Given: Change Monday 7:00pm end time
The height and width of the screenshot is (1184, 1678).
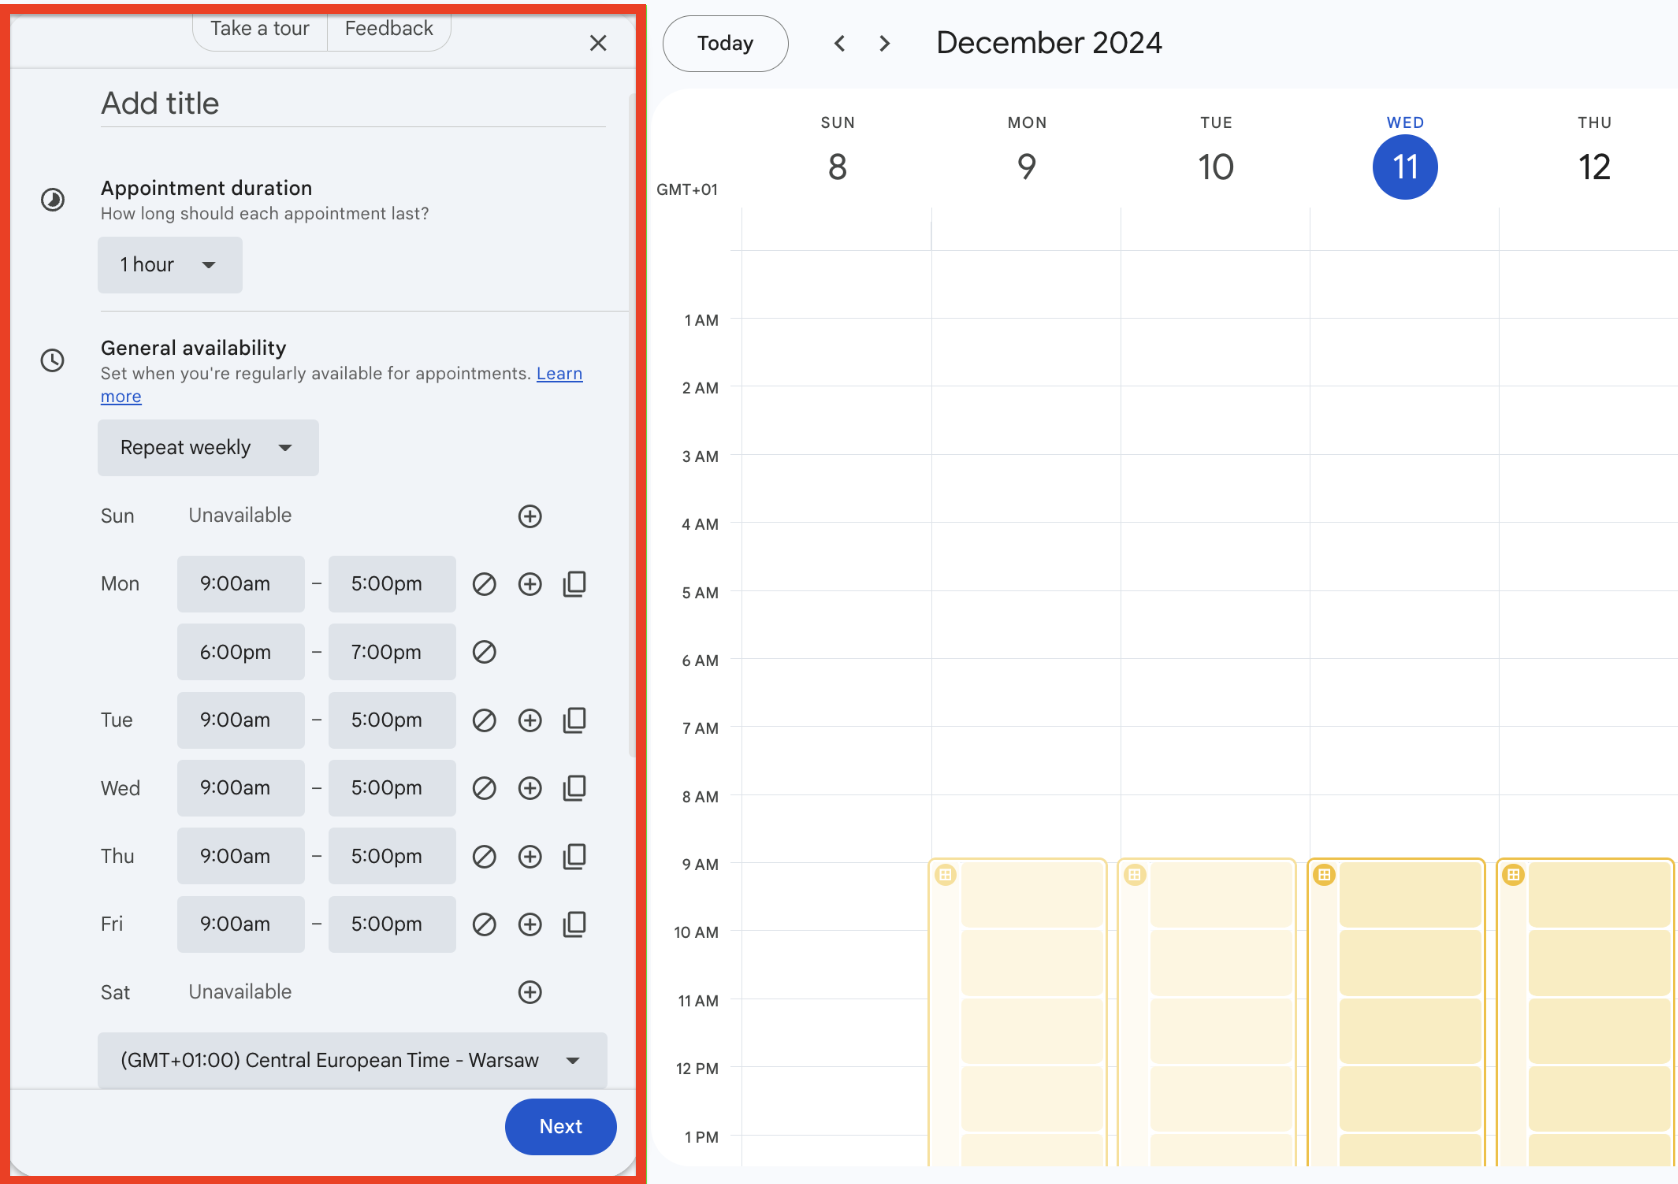Looking at the screenshot, I should click(x=392, y=652).
